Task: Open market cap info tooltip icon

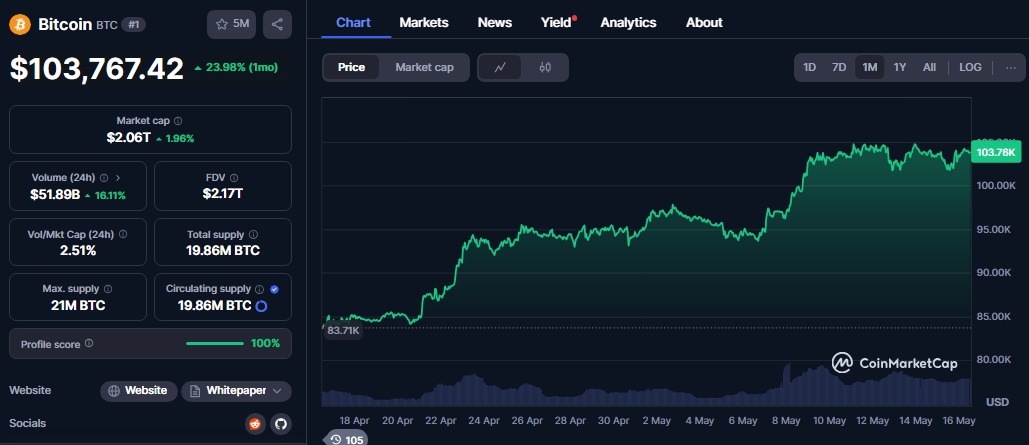Action: (x=178, y=121)
